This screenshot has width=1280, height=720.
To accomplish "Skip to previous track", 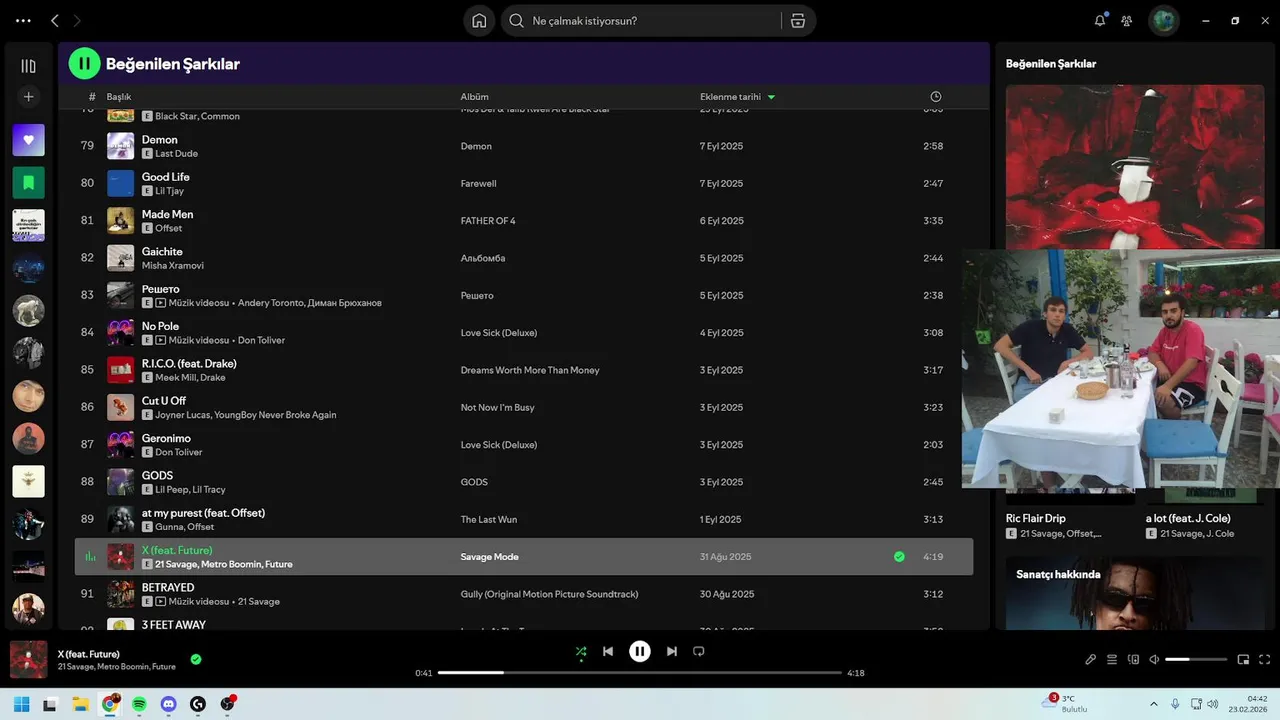I will pyautogui.click(x=608, y=651).
